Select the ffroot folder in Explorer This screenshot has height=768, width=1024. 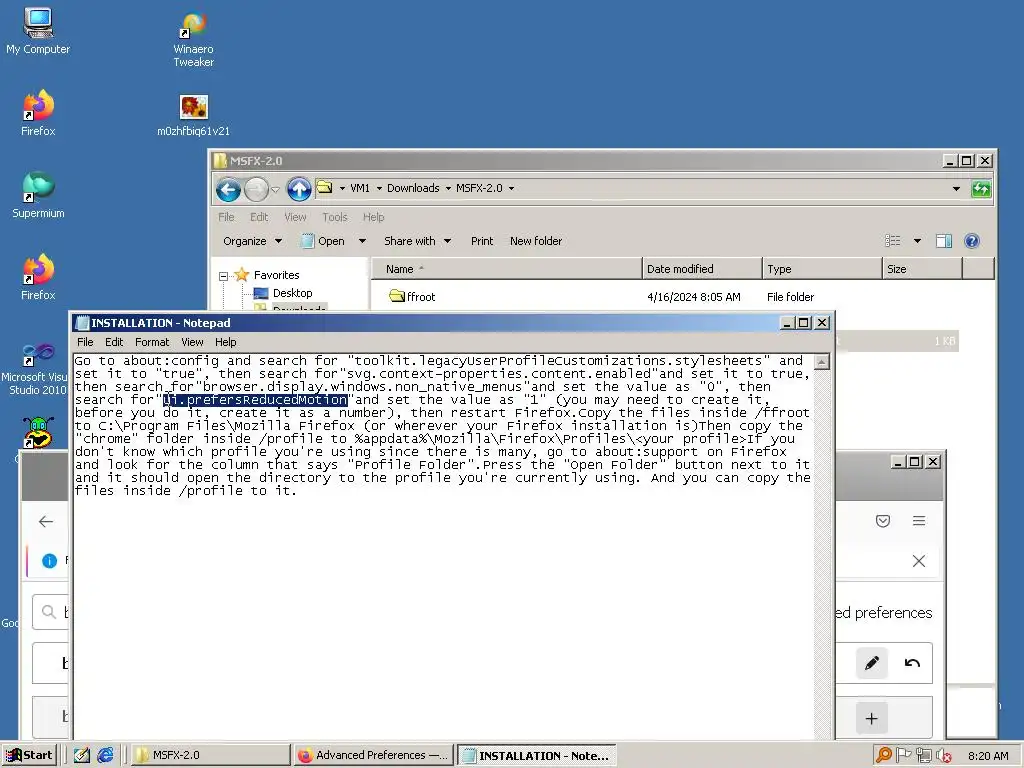[x=412, y=296]
